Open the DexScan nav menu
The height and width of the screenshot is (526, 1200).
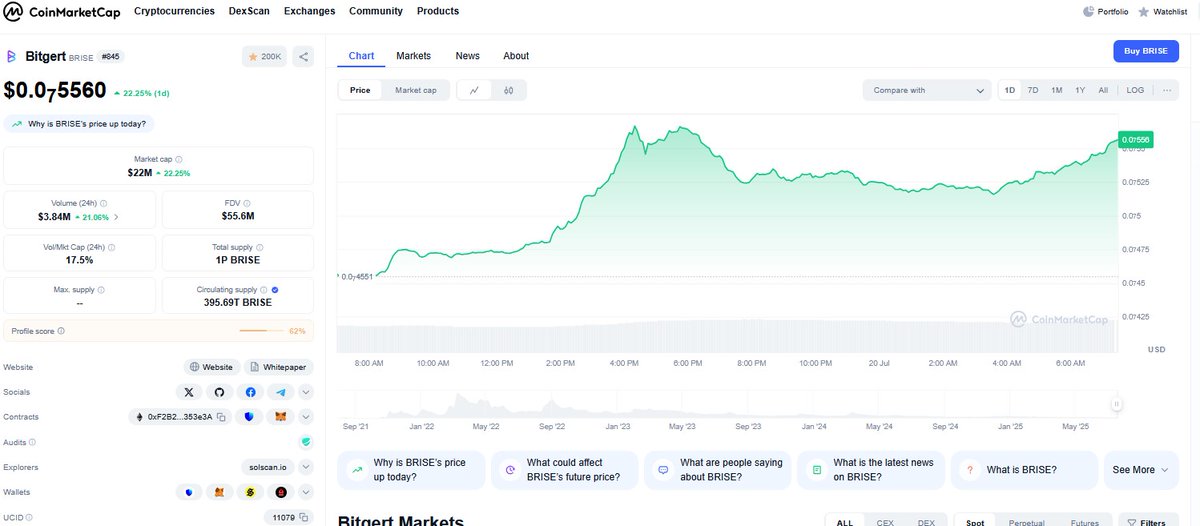point(249,11)
